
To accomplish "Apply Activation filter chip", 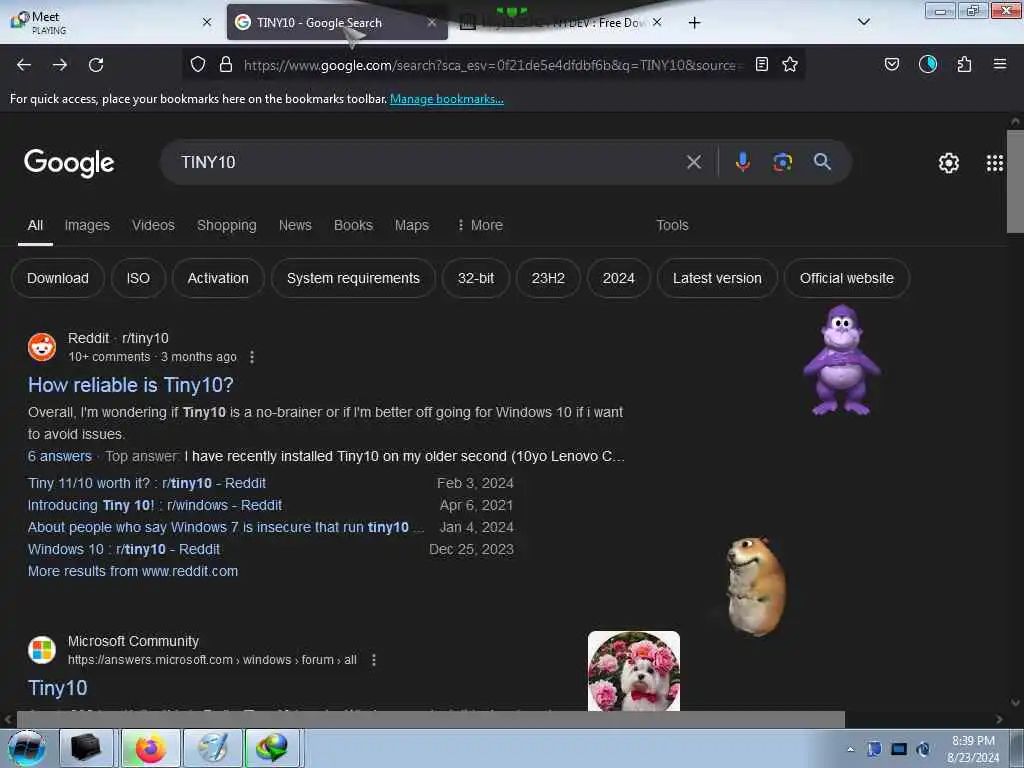I will point(218,278).
